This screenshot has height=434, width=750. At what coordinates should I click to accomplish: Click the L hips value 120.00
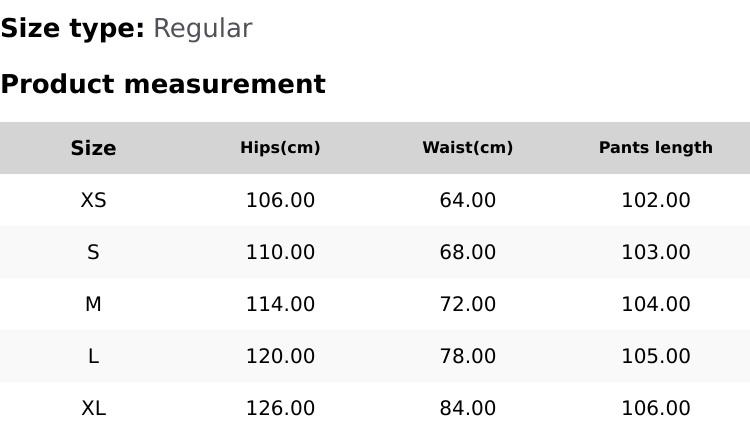pos(280,356)
